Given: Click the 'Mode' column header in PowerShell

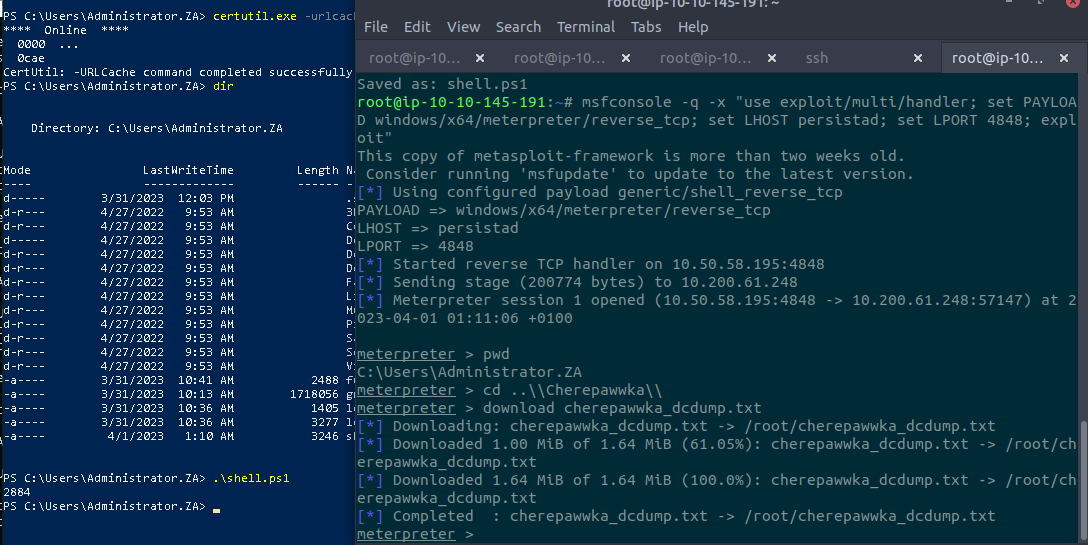Looking at the screenshot, I should tap(17, 170).
